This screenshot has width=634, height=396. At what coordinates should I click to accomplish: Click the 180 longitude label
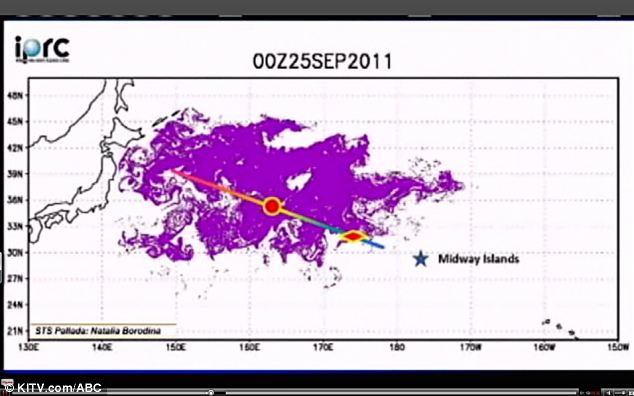(x=397, y=347)
